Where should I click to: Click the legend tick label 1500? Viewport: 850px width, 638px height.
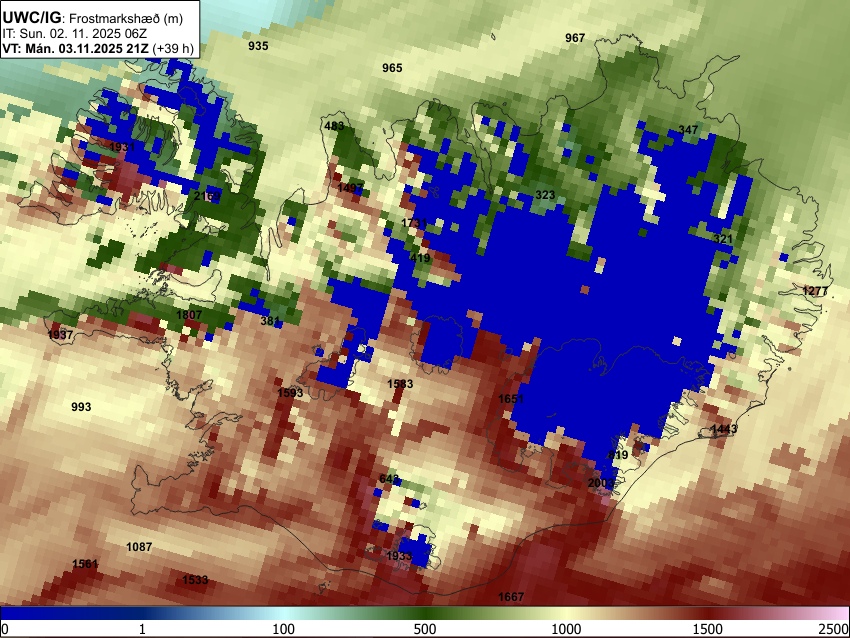click(x=707, y=629)
